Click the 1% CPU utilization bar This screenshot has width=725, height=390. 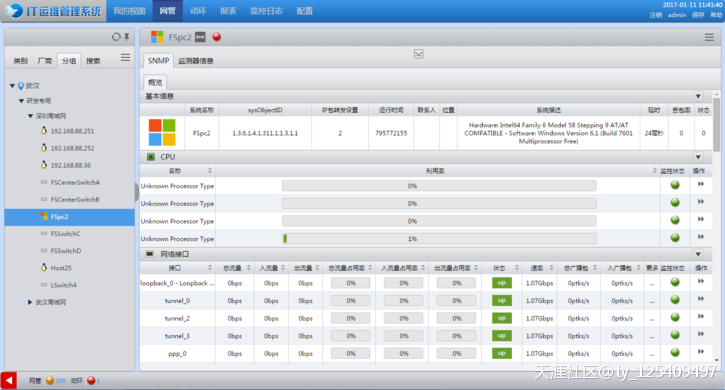439,239
